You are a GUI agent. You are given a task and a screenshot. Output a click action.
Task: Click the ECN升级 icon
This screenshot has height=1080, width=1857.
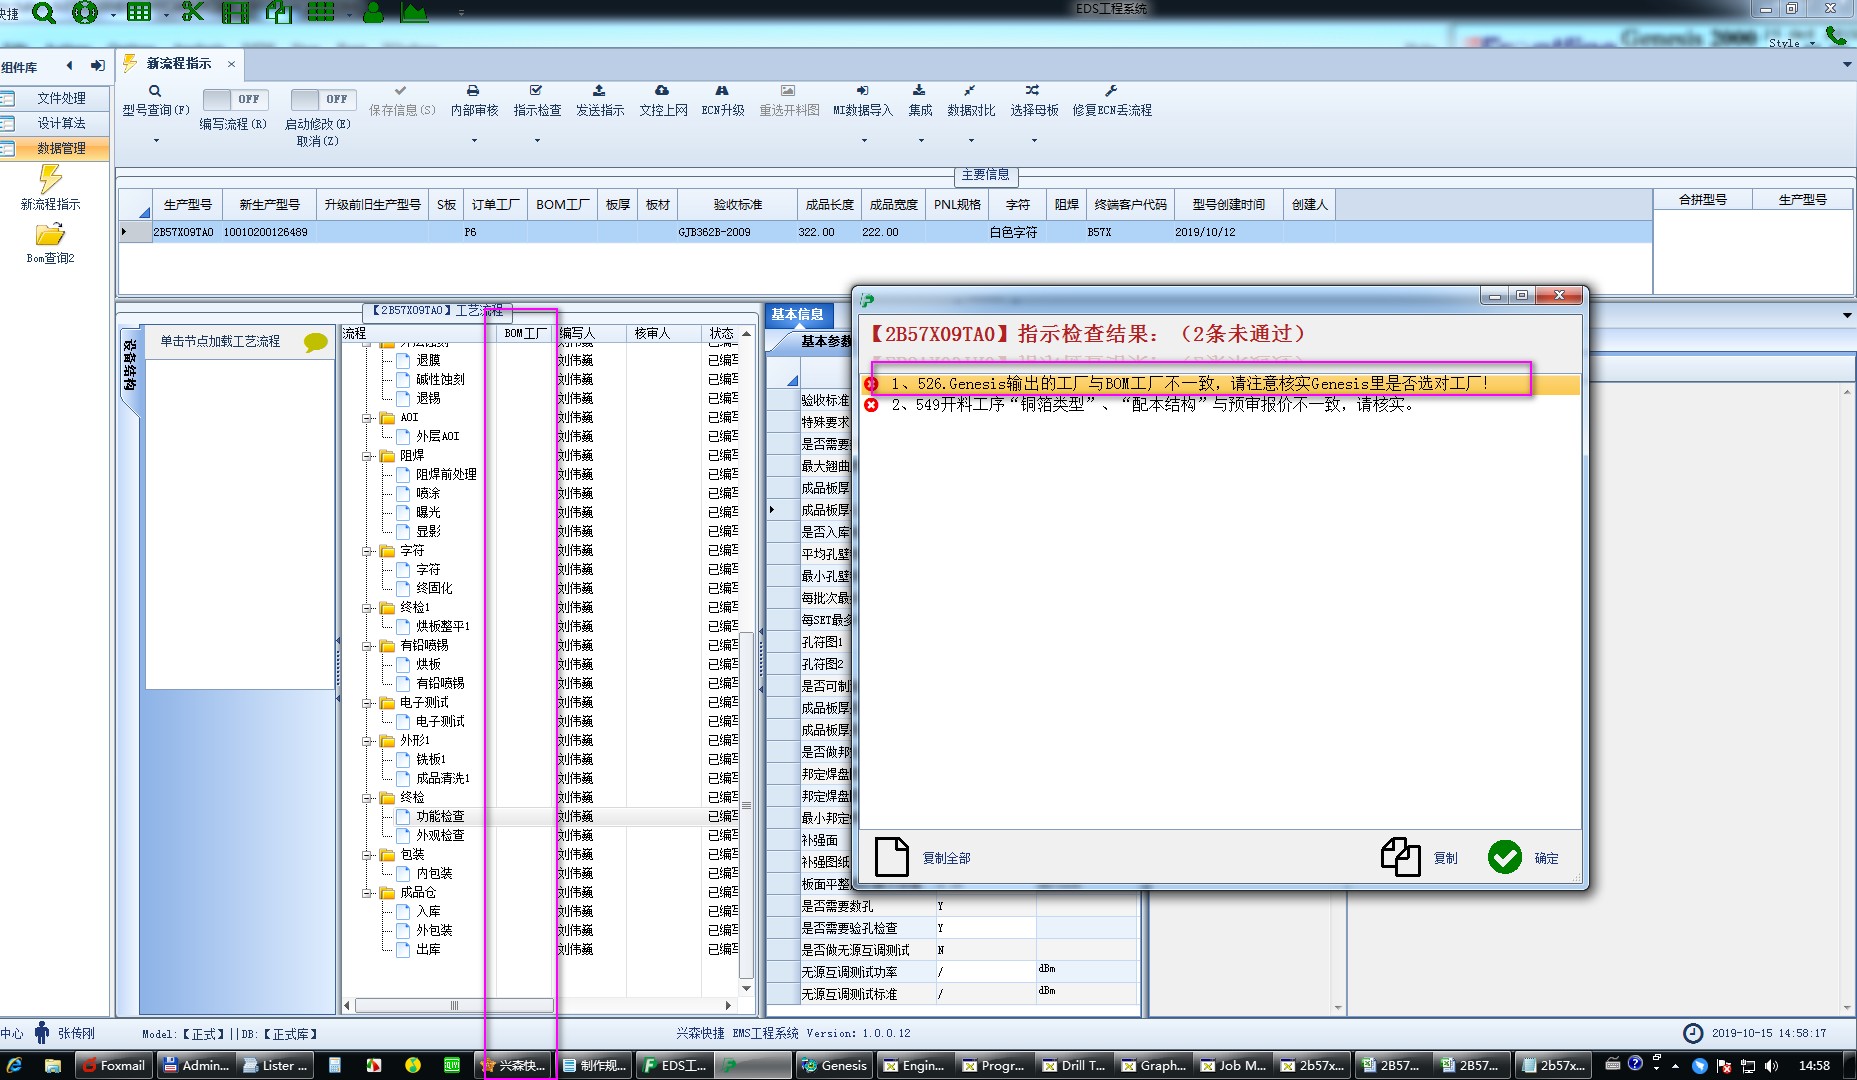pyautogui.click(x=722, y=91)
